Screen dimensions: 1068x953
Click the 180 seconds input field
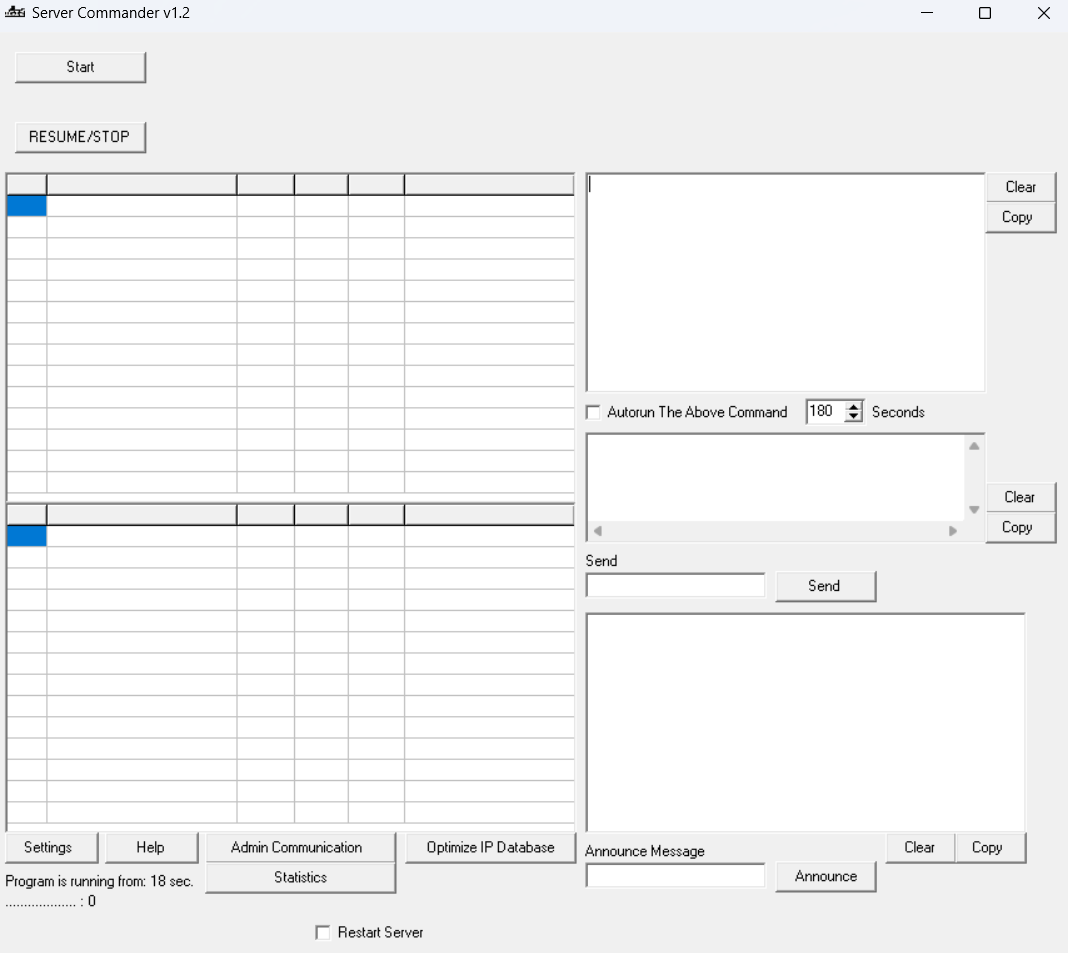pyautogui.click(x=825, y=411)
